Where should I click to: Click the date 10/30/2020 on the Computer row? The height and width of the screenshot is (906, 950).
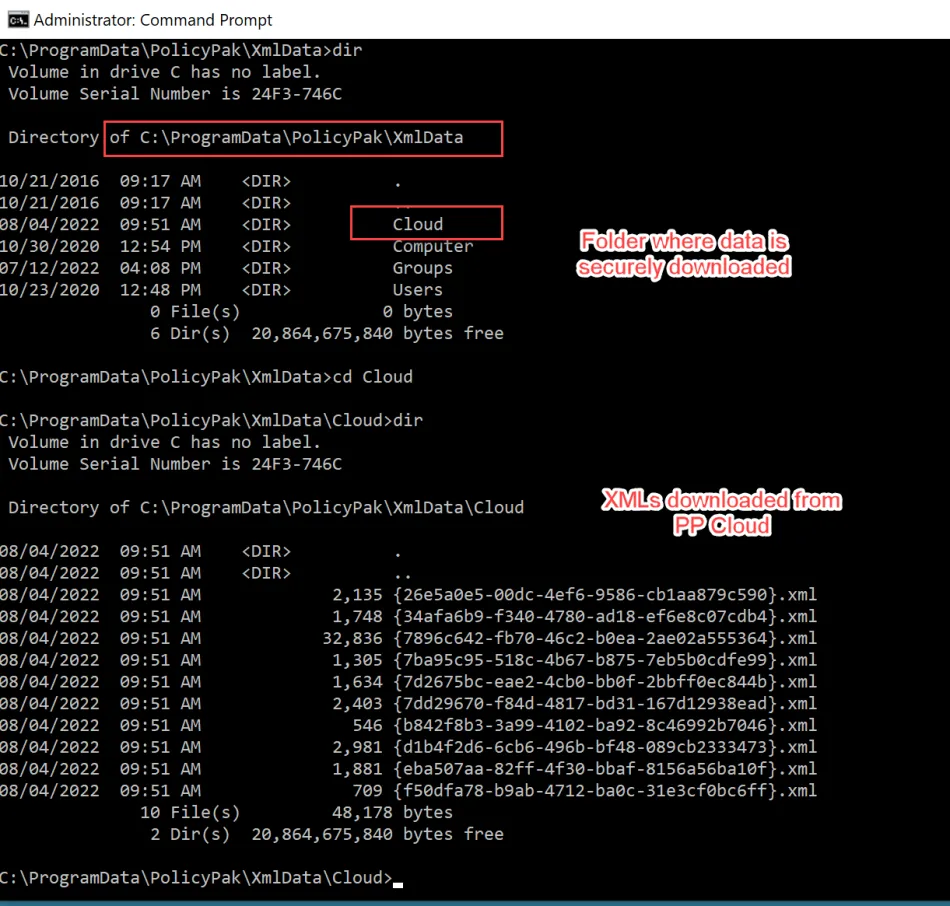click(50, 246)
